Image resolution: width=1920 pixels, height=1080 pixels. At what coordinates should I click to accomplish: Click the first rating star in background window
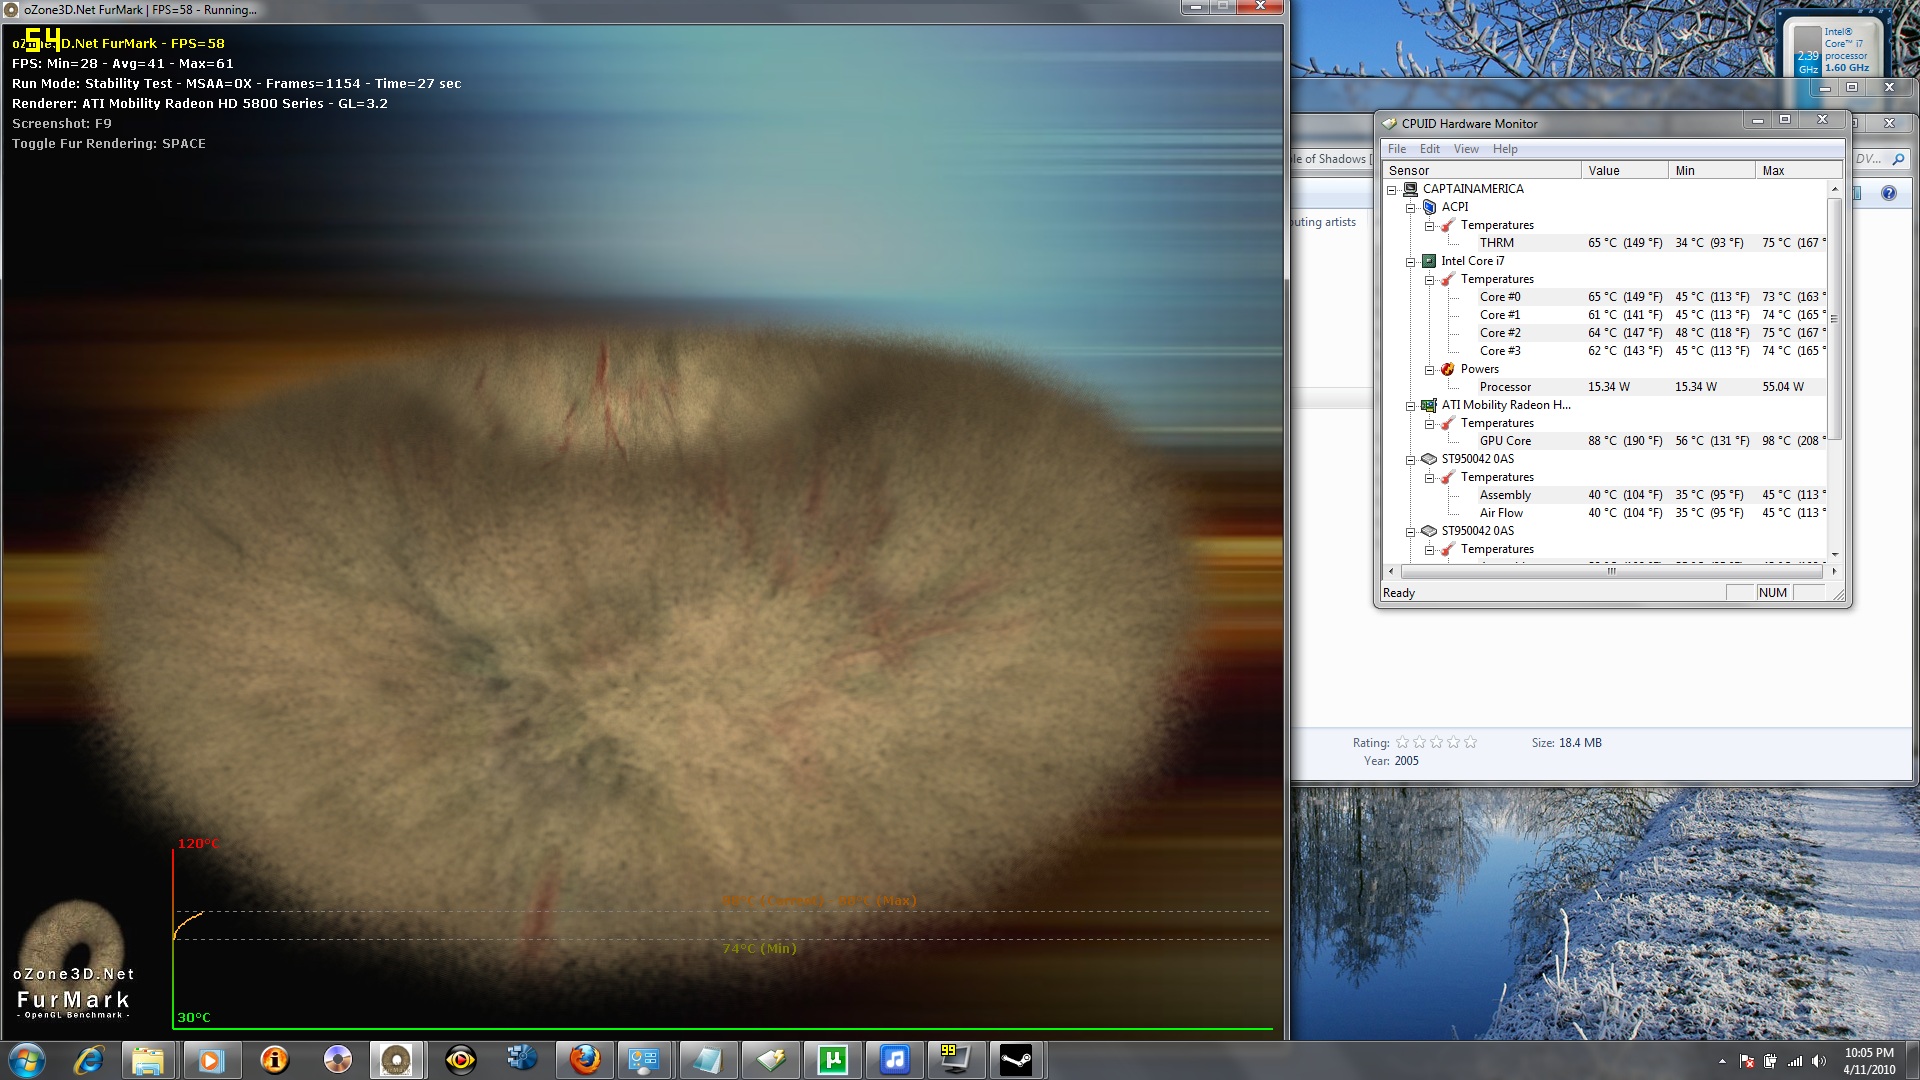point(1402,742)
